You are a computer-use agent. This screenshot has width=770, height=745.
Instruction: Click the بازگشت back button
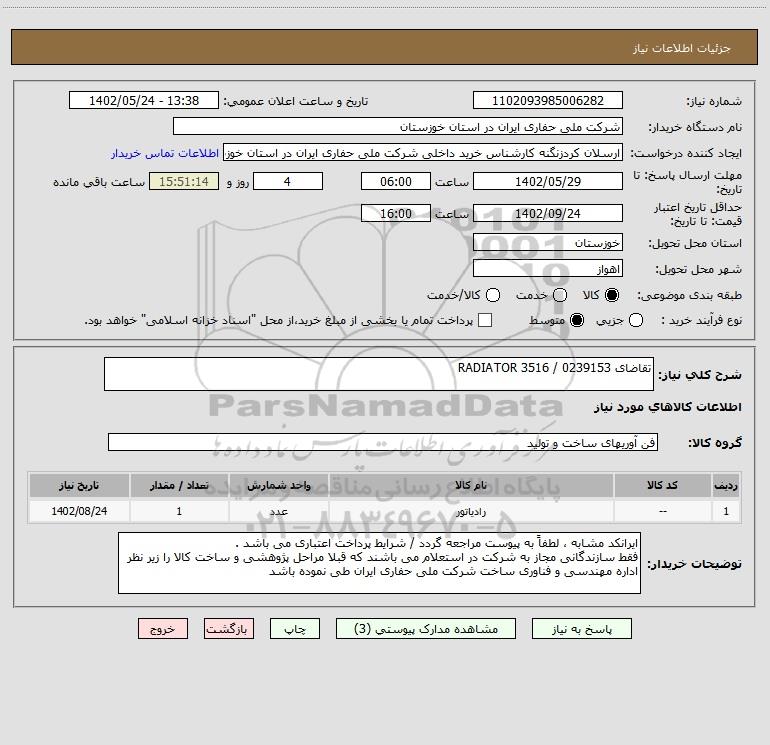(229, 629)
